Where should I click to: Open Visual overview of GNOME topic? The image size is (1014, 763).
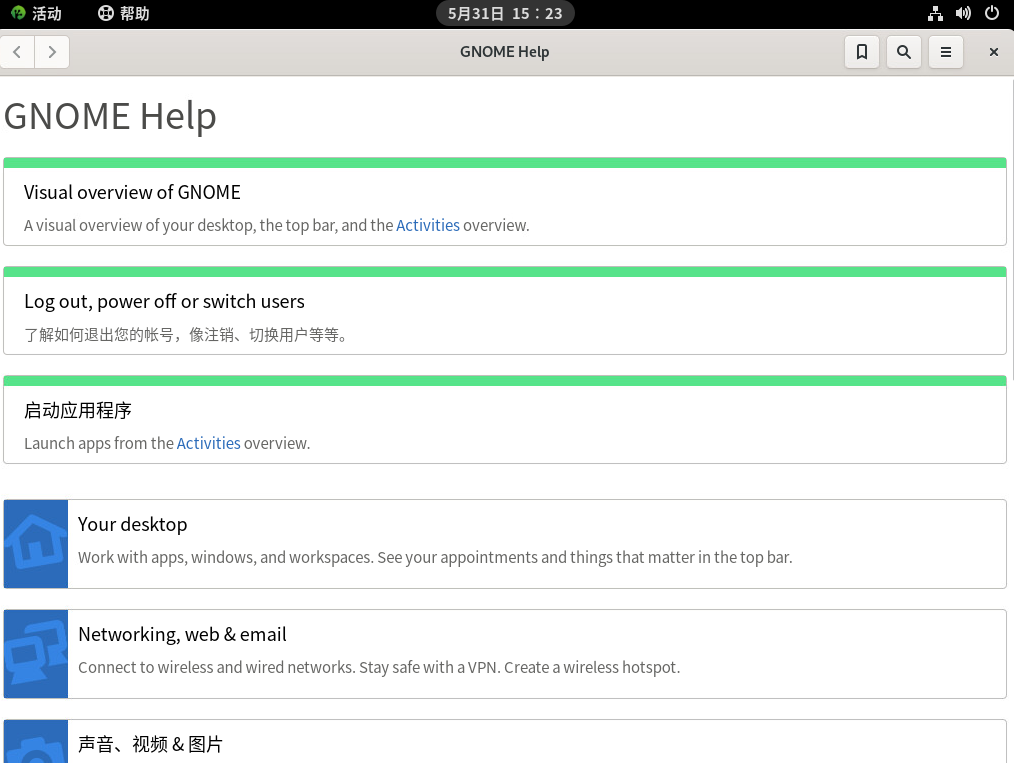(x=132, y=192)
